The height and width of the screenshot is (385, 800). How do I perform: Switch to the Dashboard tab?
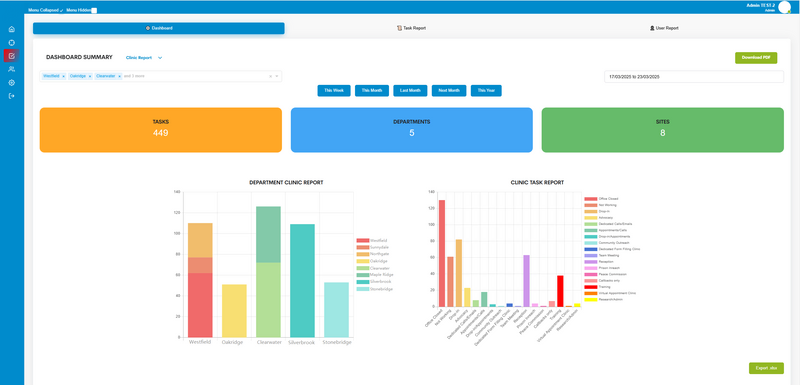point(159,28)
